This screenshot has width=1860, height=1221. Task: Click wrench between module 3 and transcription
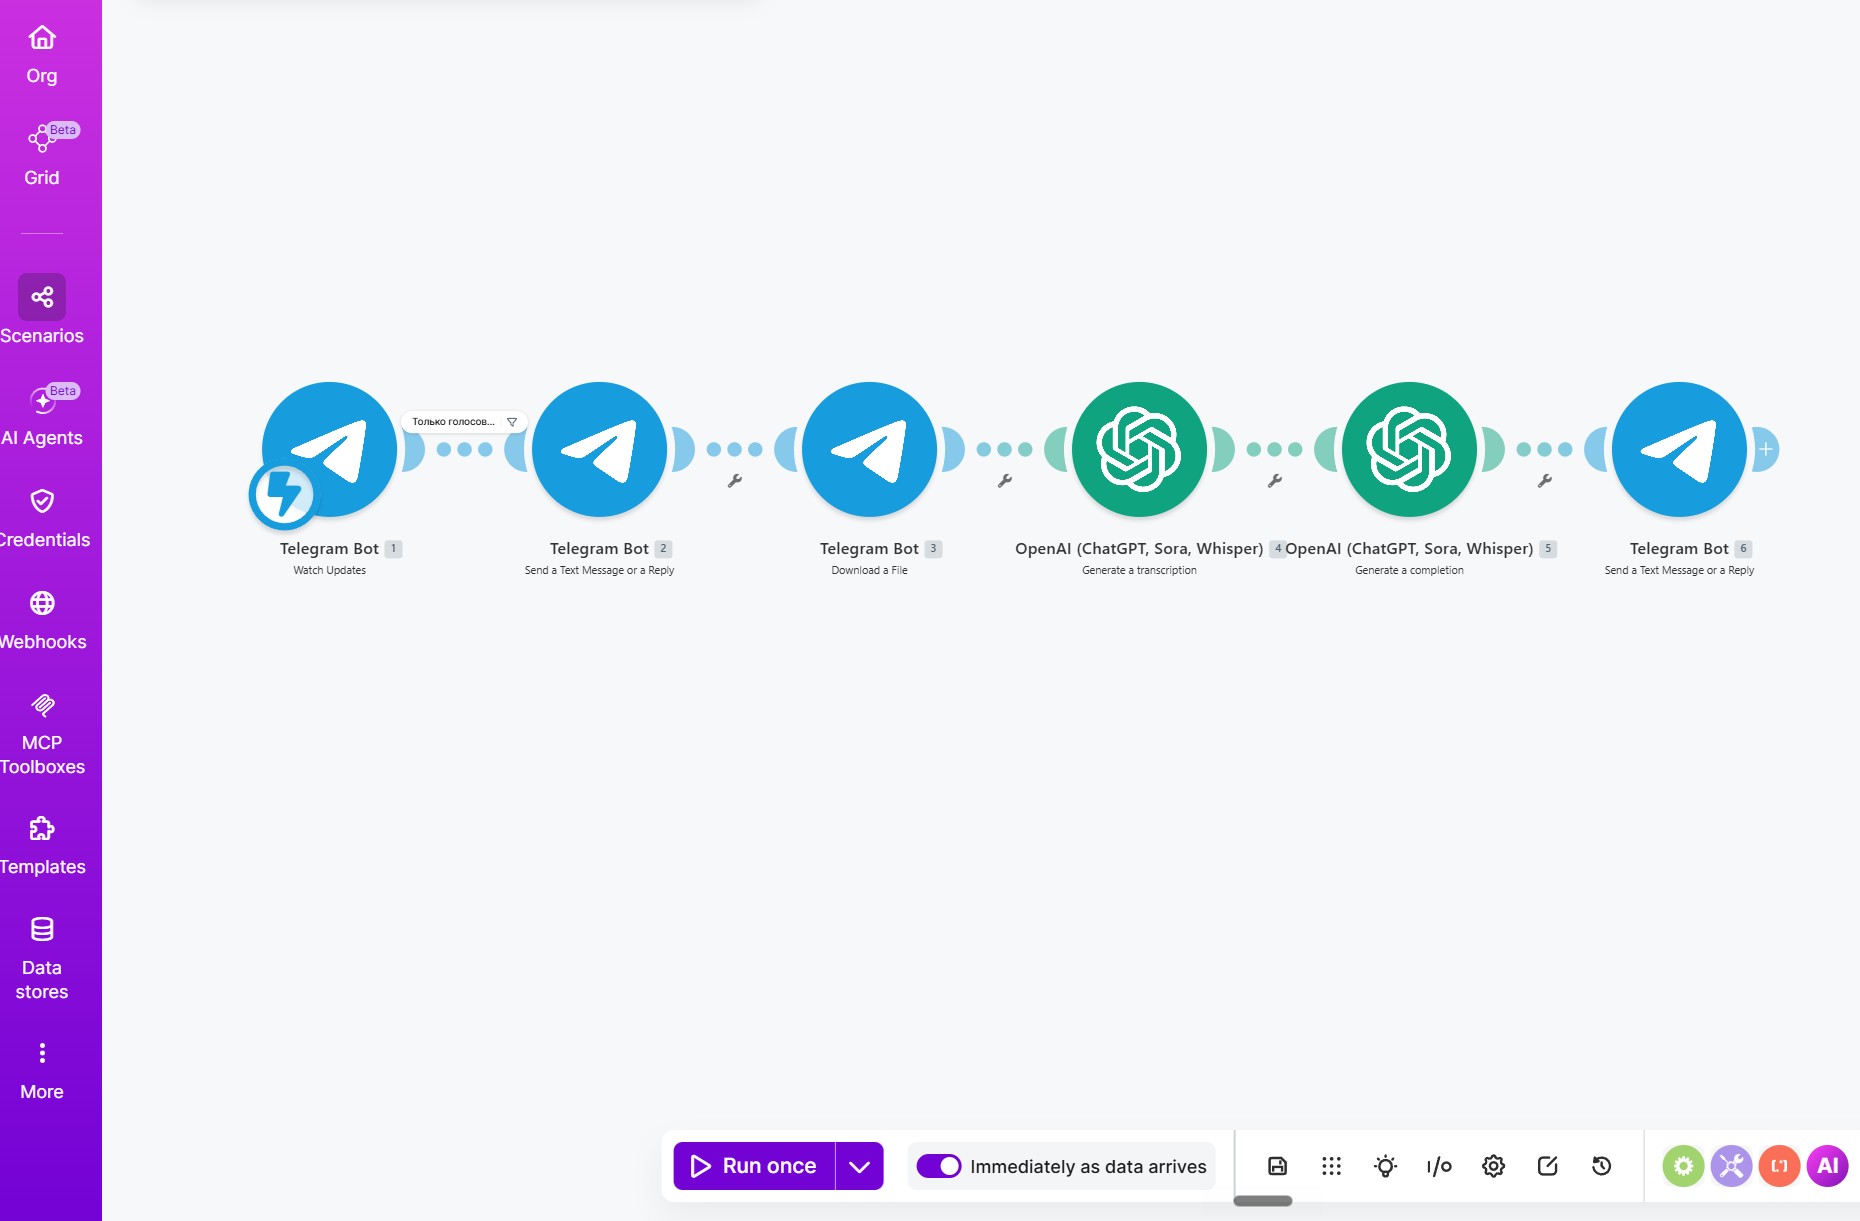[x=1005, y=481]
